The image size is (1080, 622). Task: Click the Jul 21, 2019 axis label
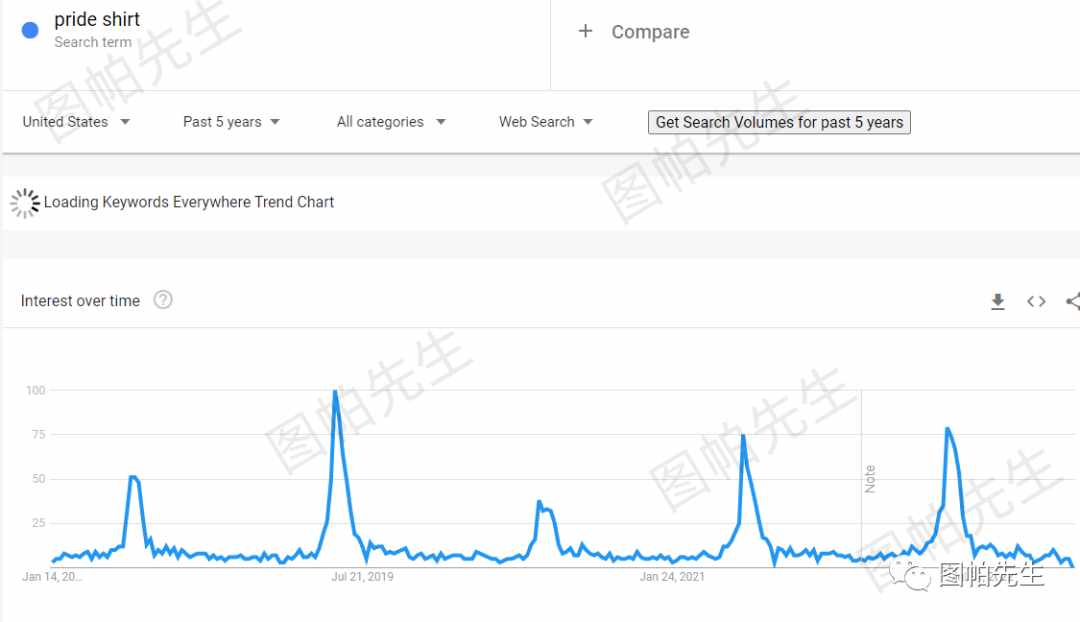click(362, 577)
